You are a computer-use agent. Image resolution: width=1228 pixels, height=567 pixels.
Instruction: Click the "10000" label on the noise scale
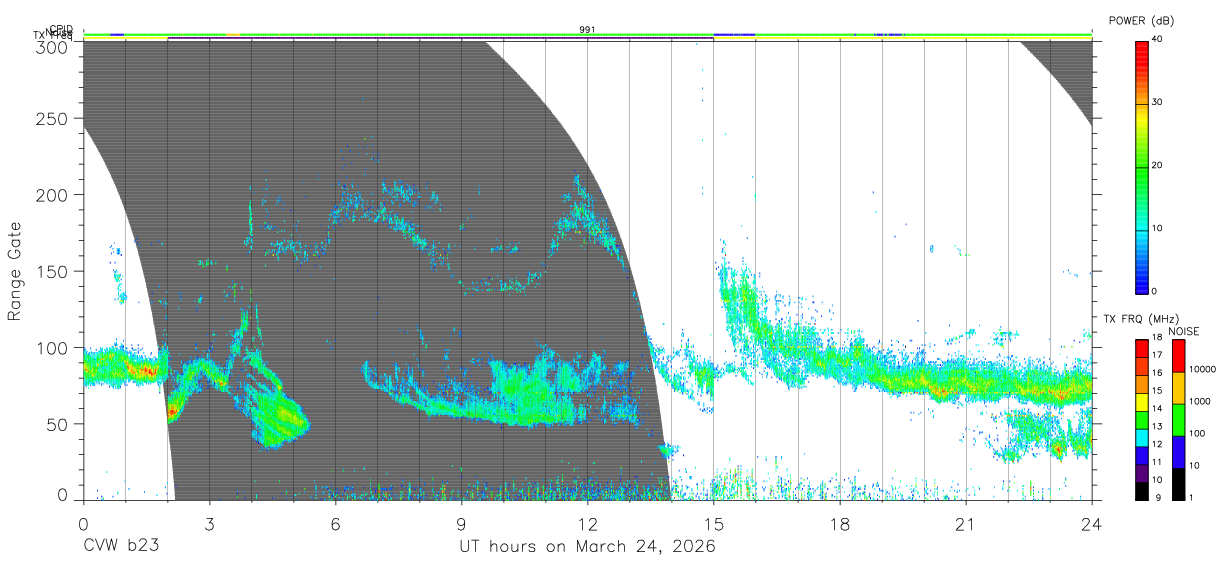1203,369
